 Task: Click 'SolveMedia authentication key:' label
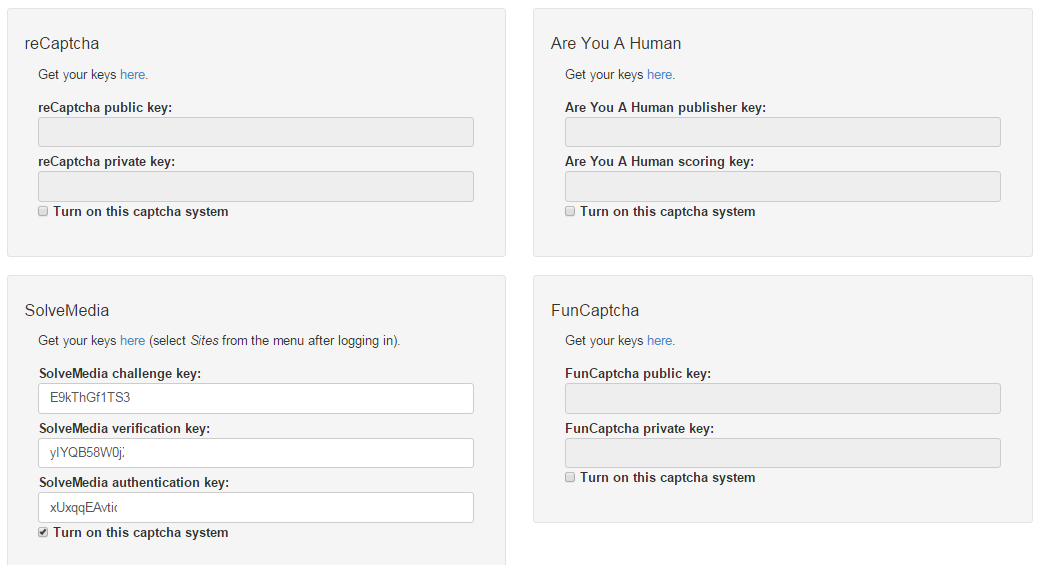pos(134,482)
